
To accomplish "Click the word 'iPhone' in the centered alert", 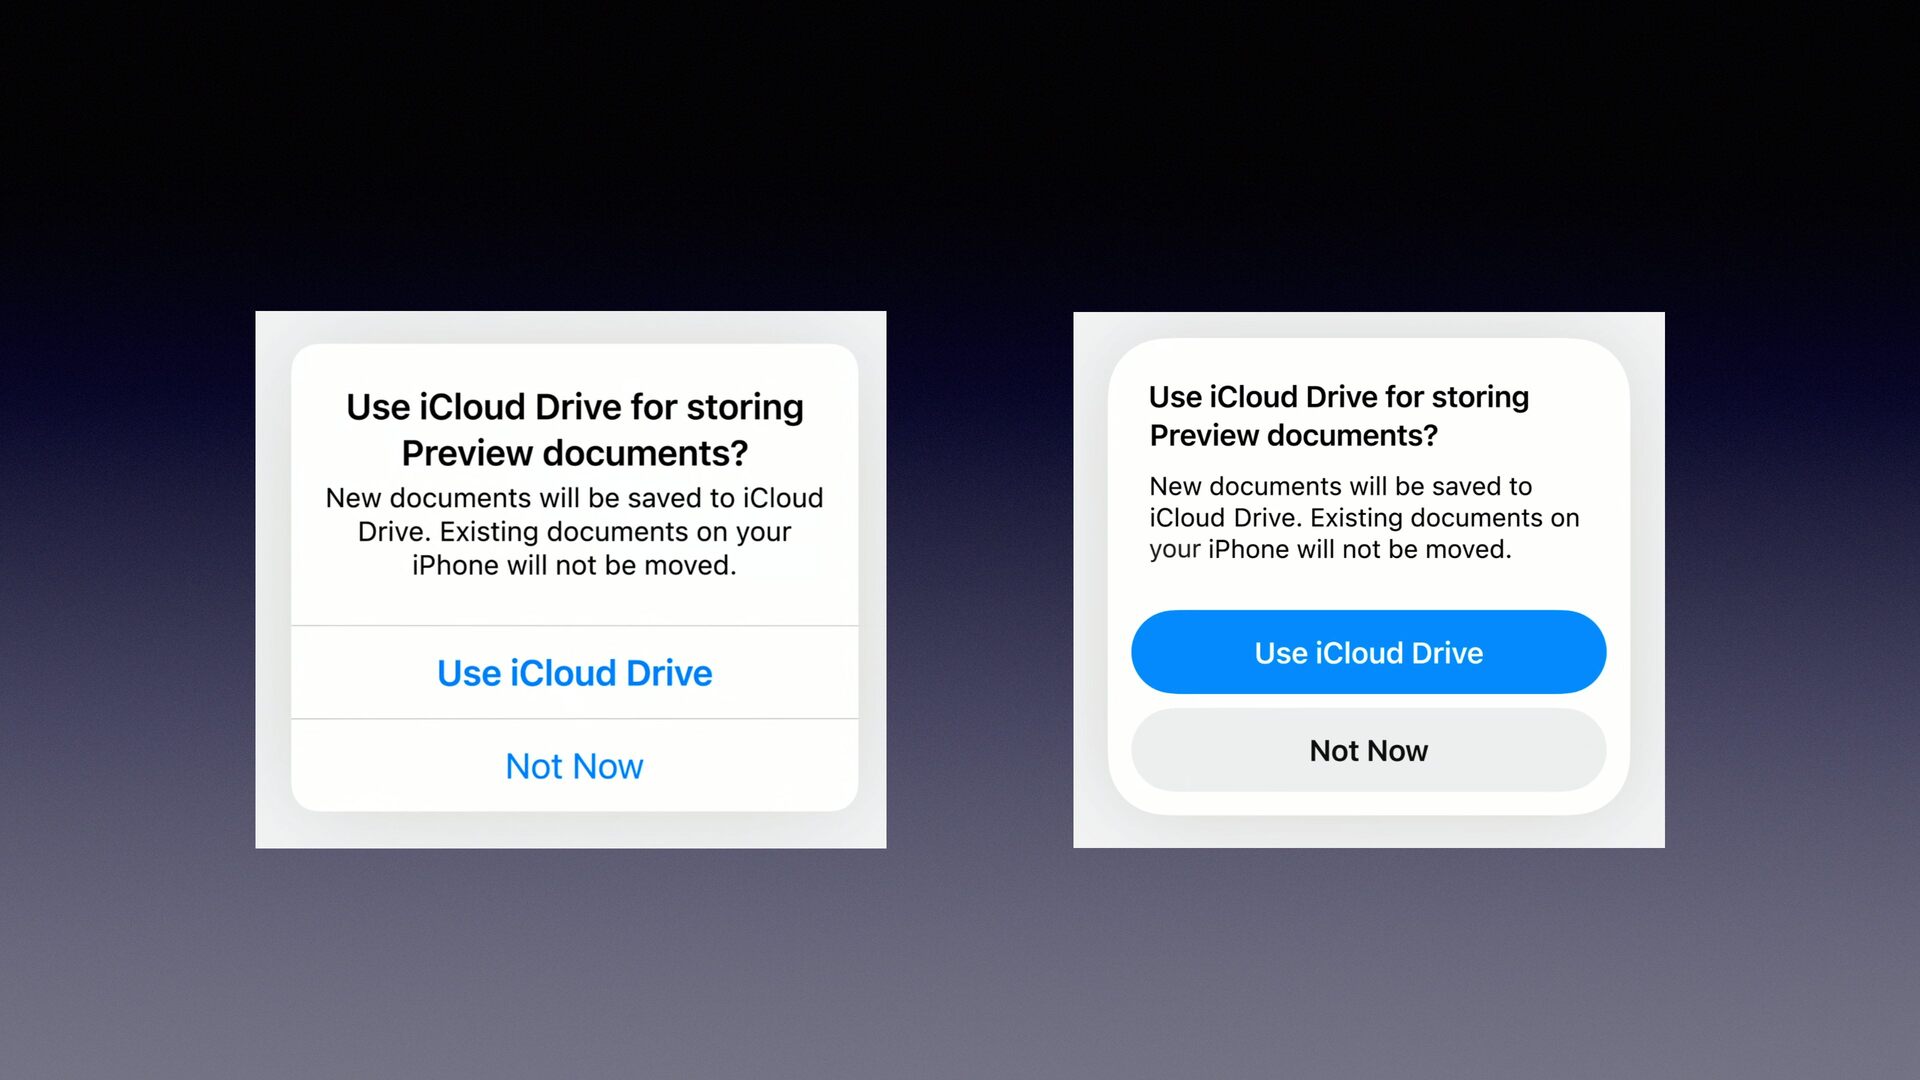I will (455, 565).
